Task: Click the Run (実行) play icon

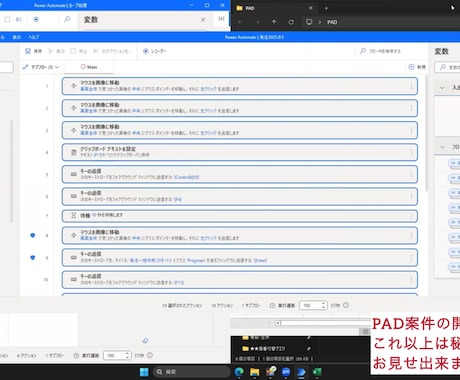Action: 51,51
